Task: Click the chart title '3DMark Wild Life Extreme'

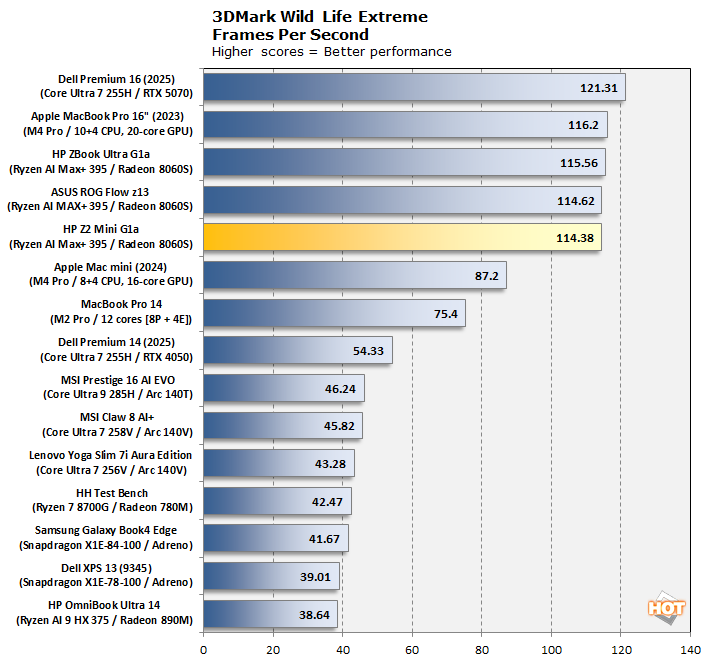Action: (320, 17)
